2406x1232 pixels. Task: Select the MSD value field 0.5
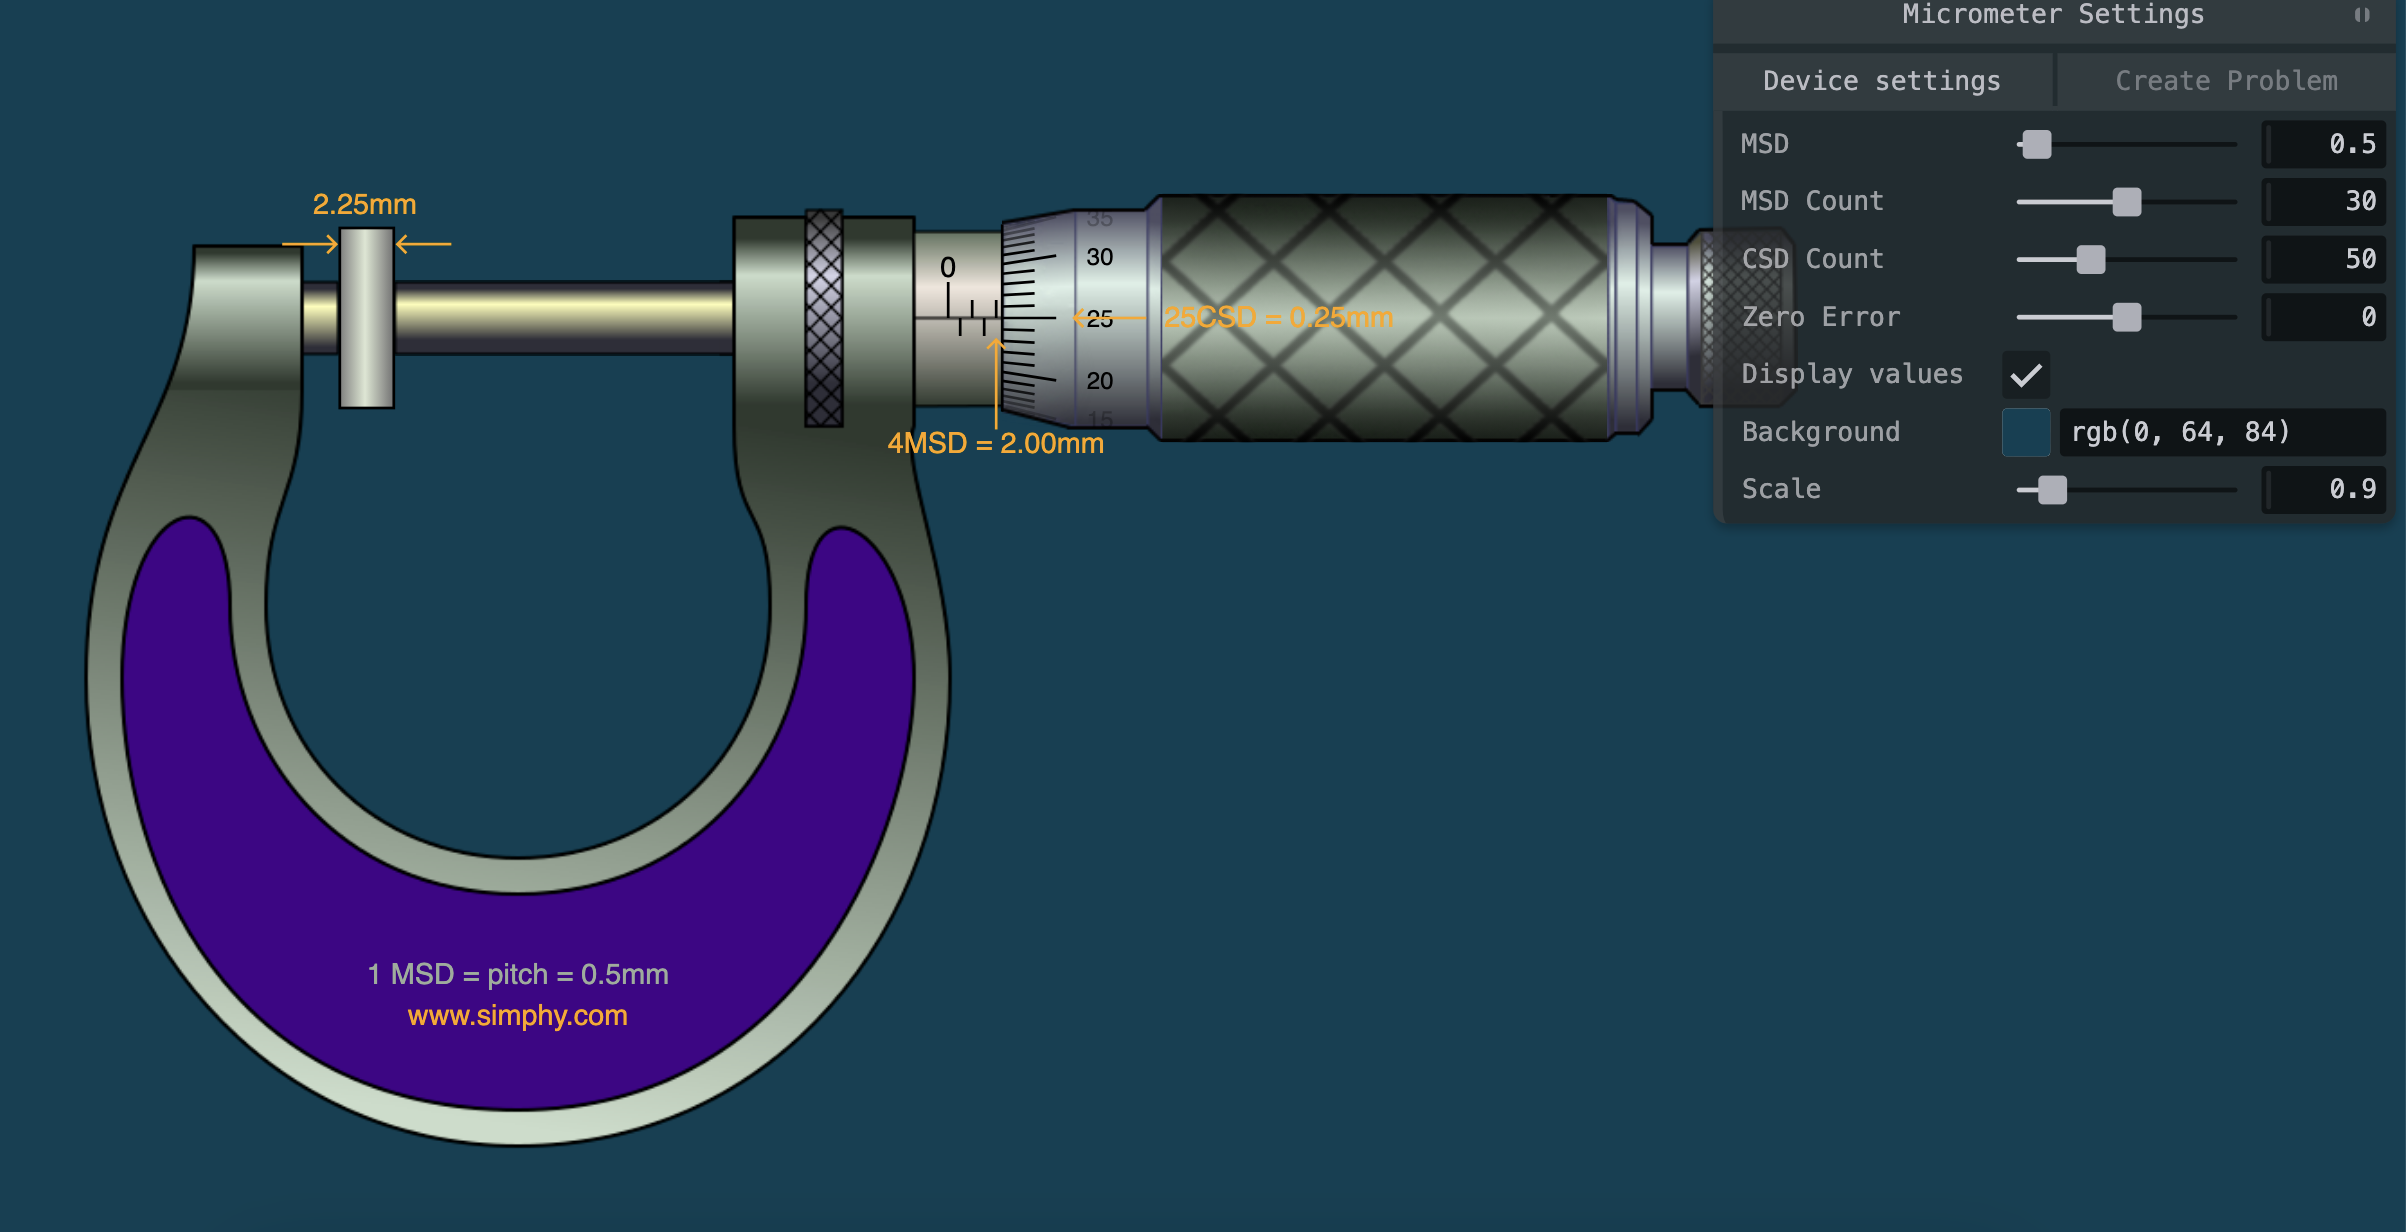[2324, 144]
